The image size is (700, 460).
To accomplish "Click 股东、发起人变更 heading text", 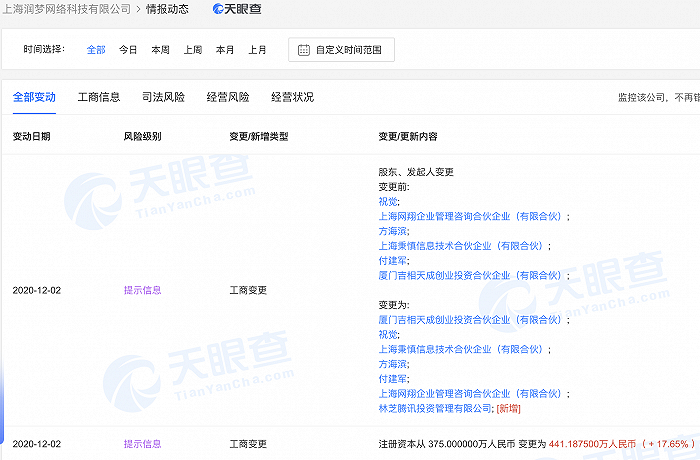I will click(x=416, y=172).
